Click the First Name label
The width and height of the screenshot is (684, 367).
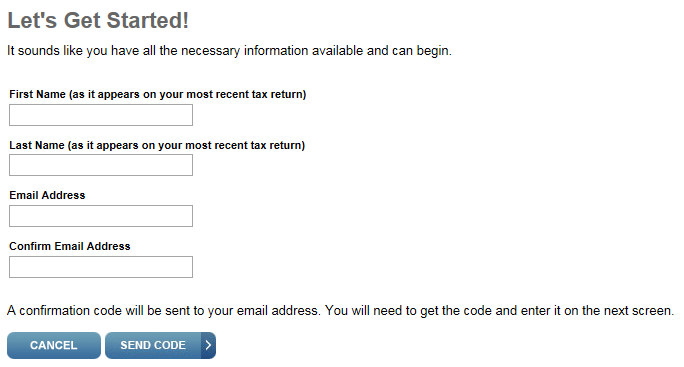coord(38,94)
